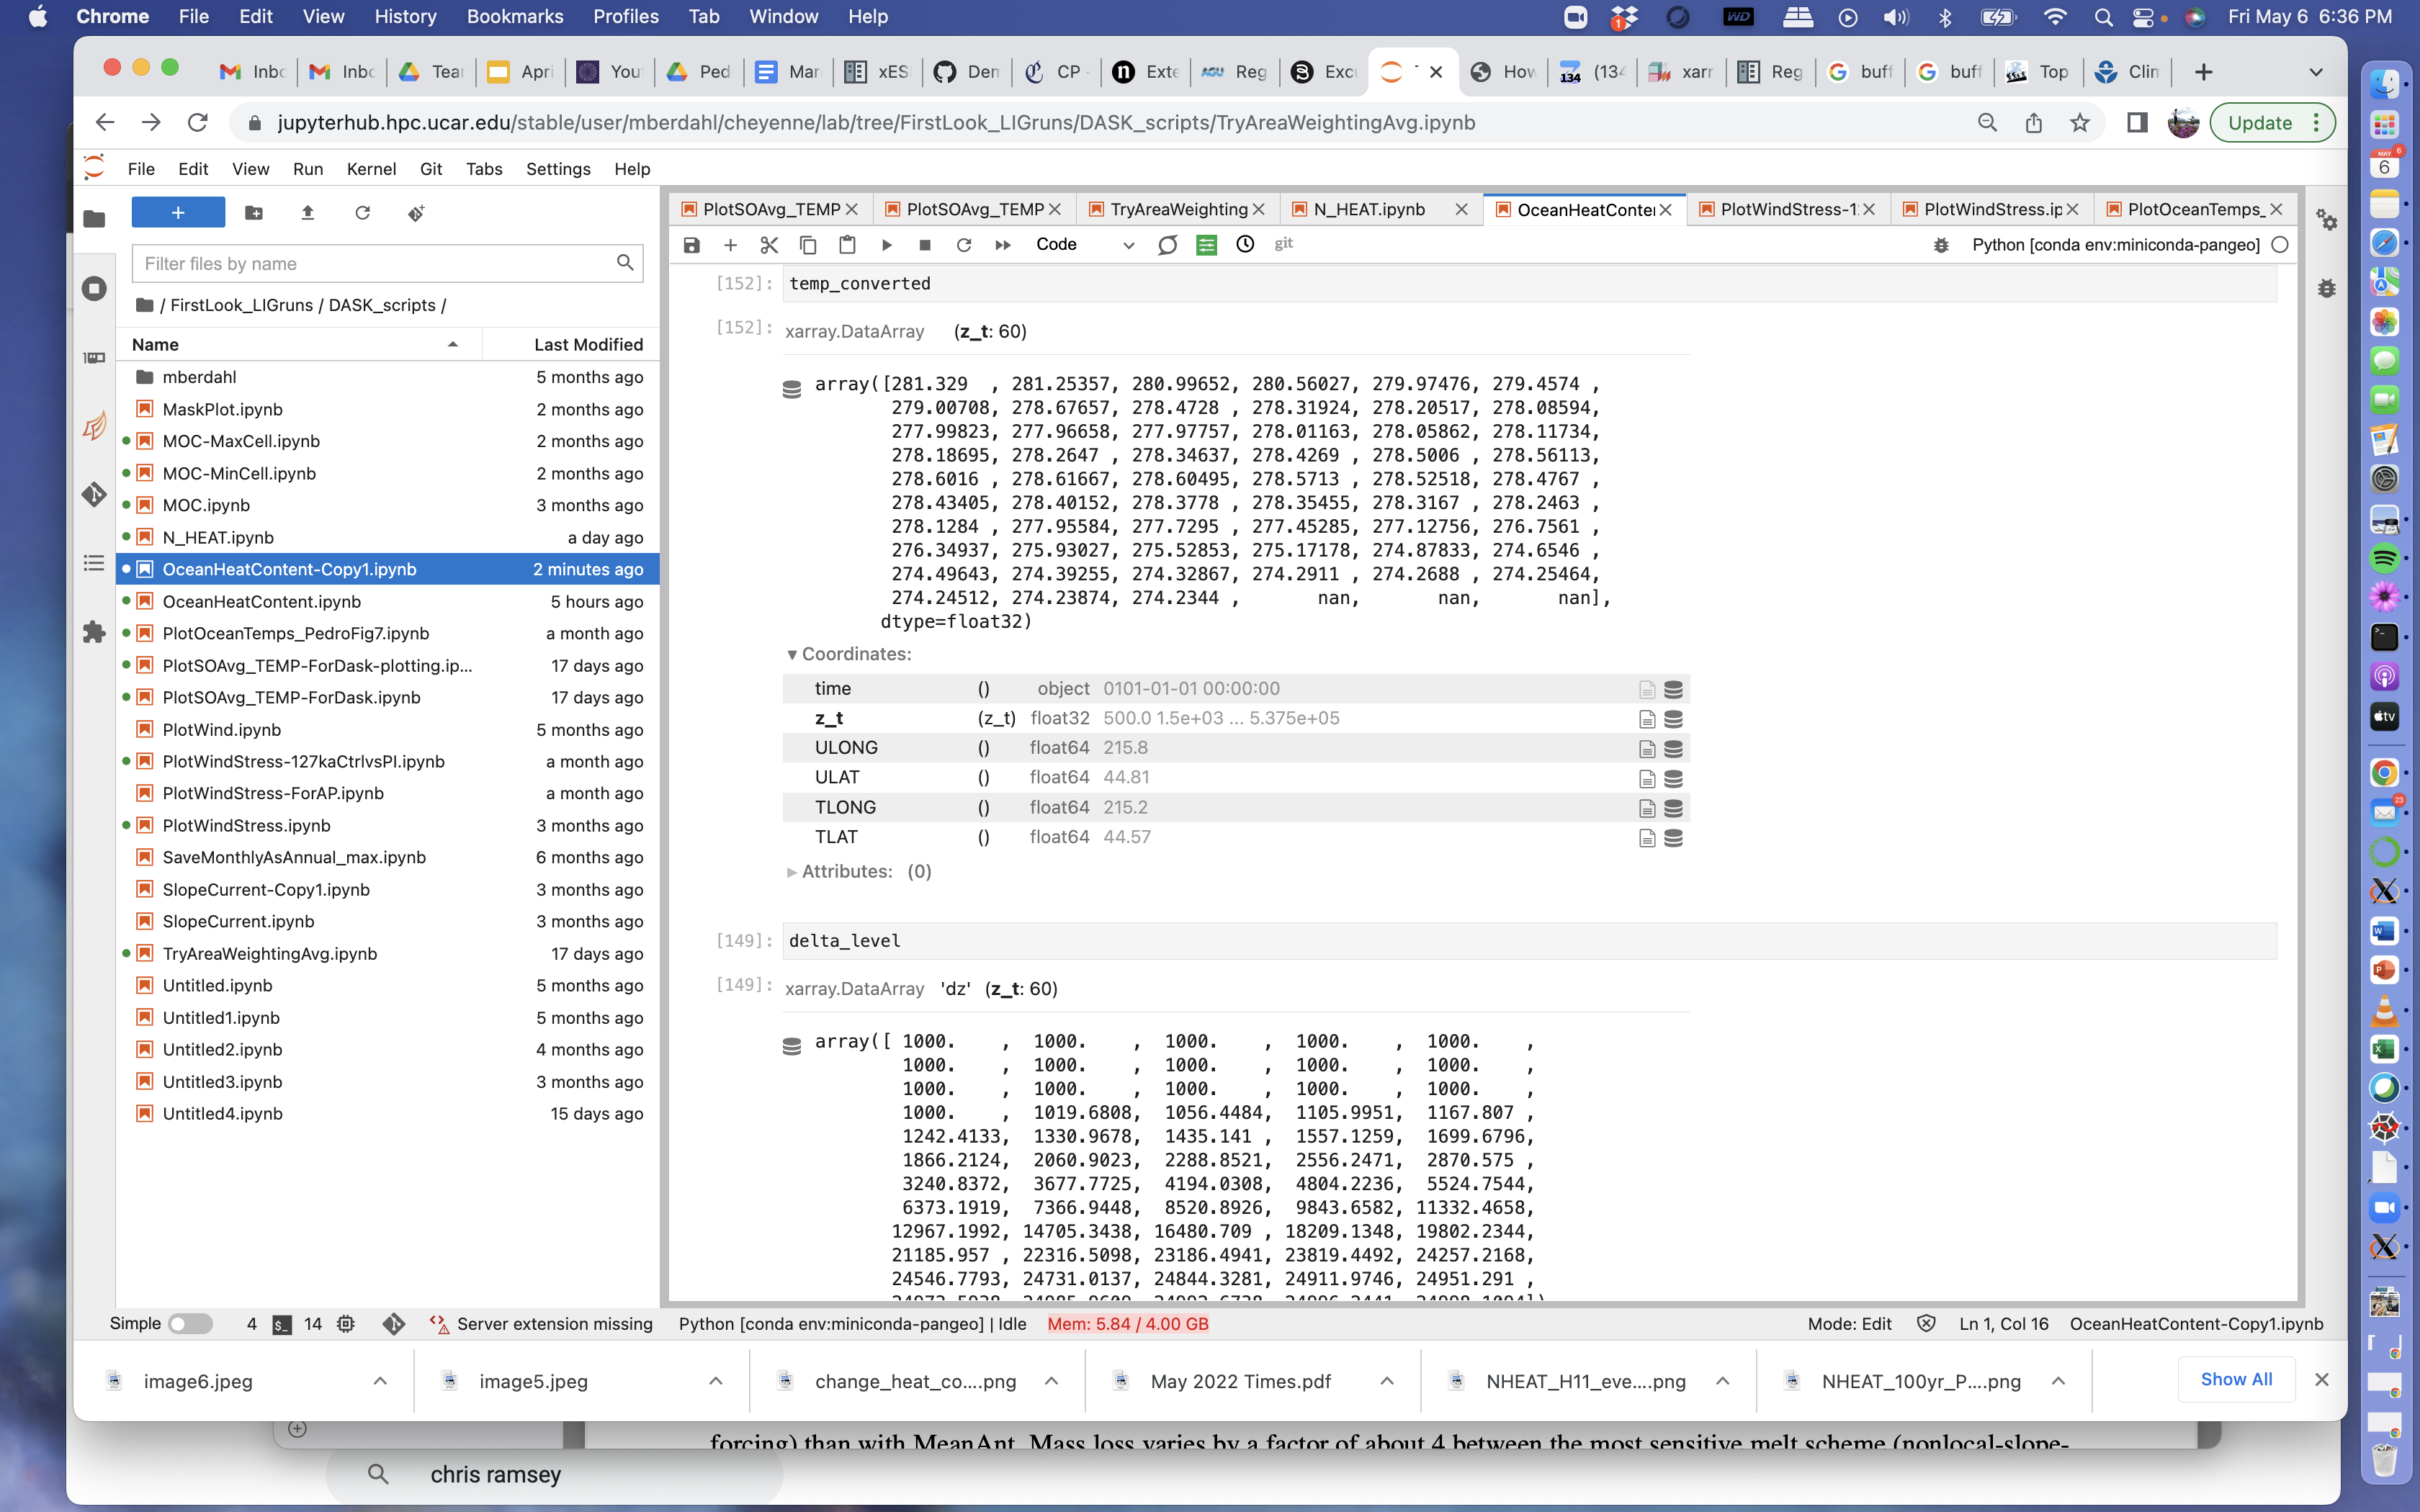Viewport: 2420px width, 1512px height.
Task: Restart the kernel with the circular arrow icon
Action: click(x=964, y=245)
